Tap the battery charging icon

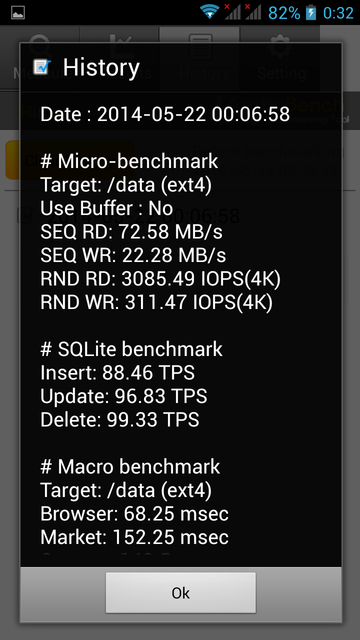[x=311, y=12]
